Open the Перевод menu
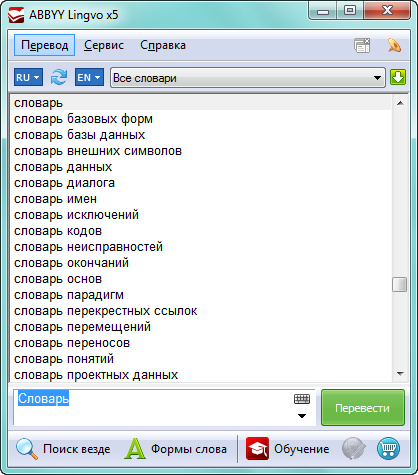 pyautogui.click(x=44, y=45)
